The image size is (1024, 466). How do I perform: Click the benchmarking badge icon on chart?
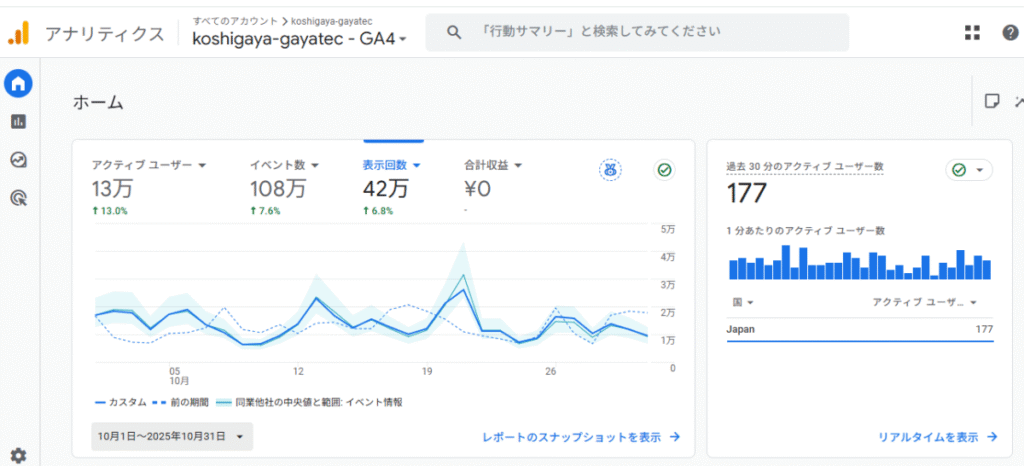coord(610,170)
